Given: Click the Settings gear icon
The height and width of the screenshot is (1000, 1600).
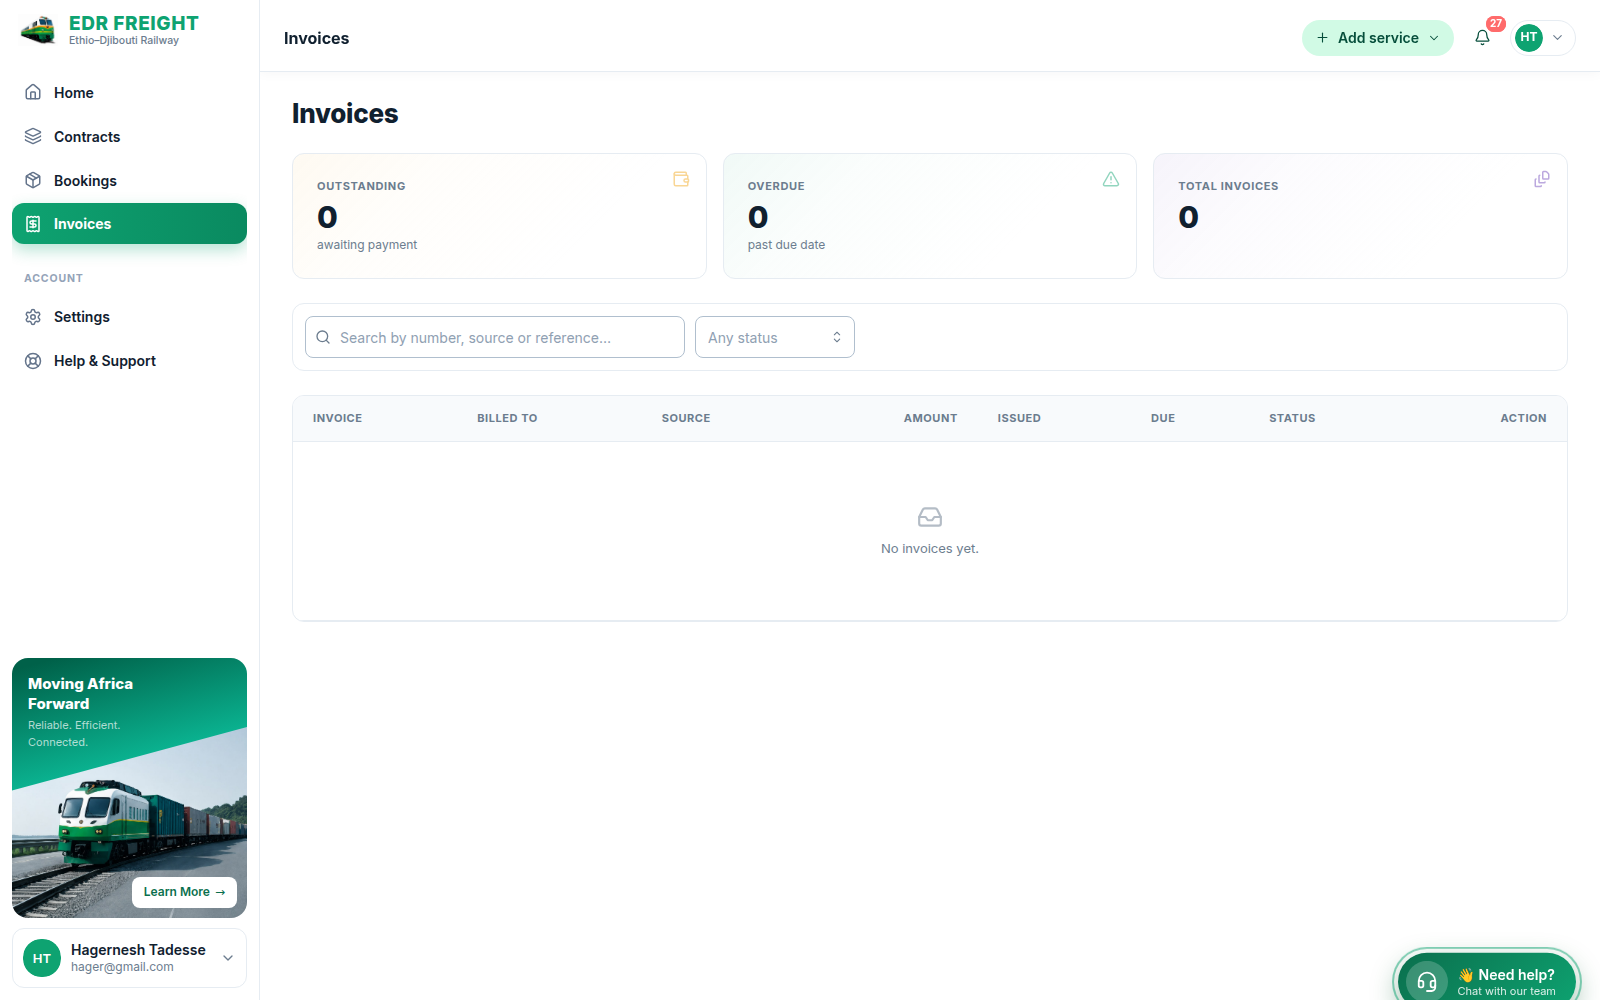Looking at the screenshot, I should click(33, 317).
